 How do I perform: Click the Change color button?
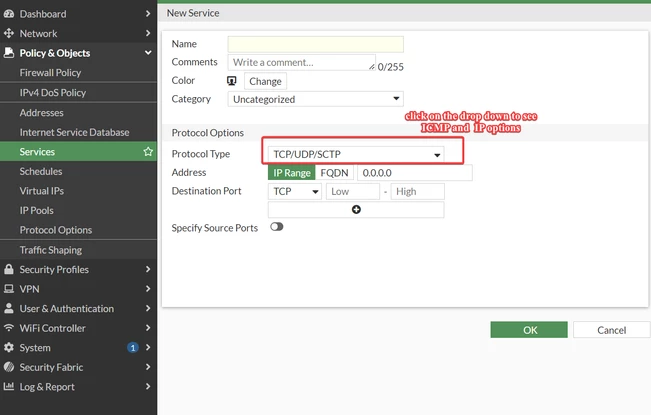coord(265,81)
